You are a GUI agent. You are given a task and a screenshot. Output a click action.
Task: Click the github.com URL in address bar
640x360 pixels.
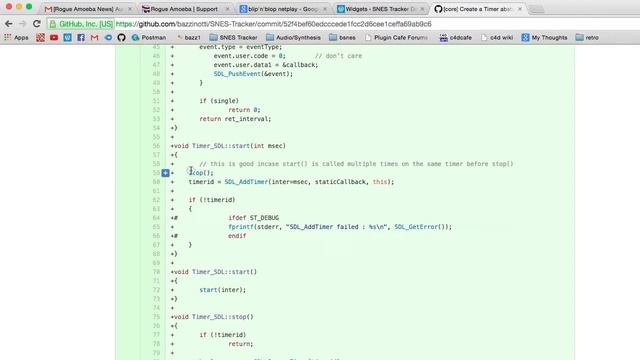(x=273, y=24)
